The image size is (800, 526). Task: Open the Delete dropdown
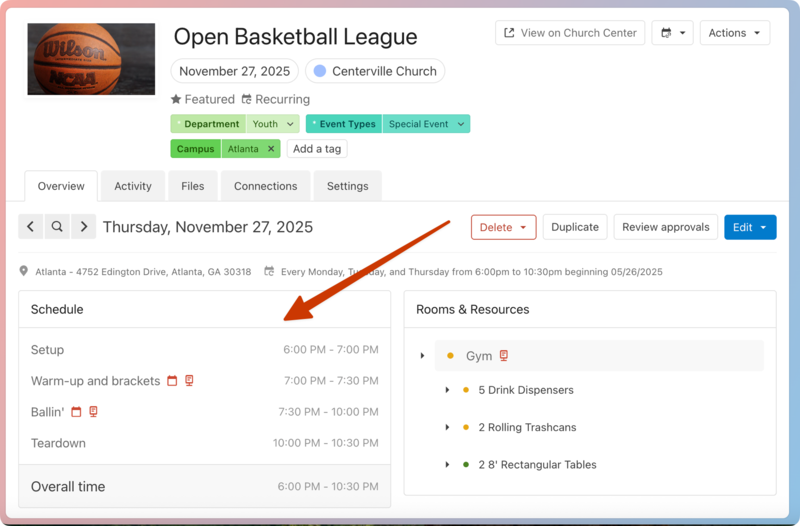[x=504, y=227]
